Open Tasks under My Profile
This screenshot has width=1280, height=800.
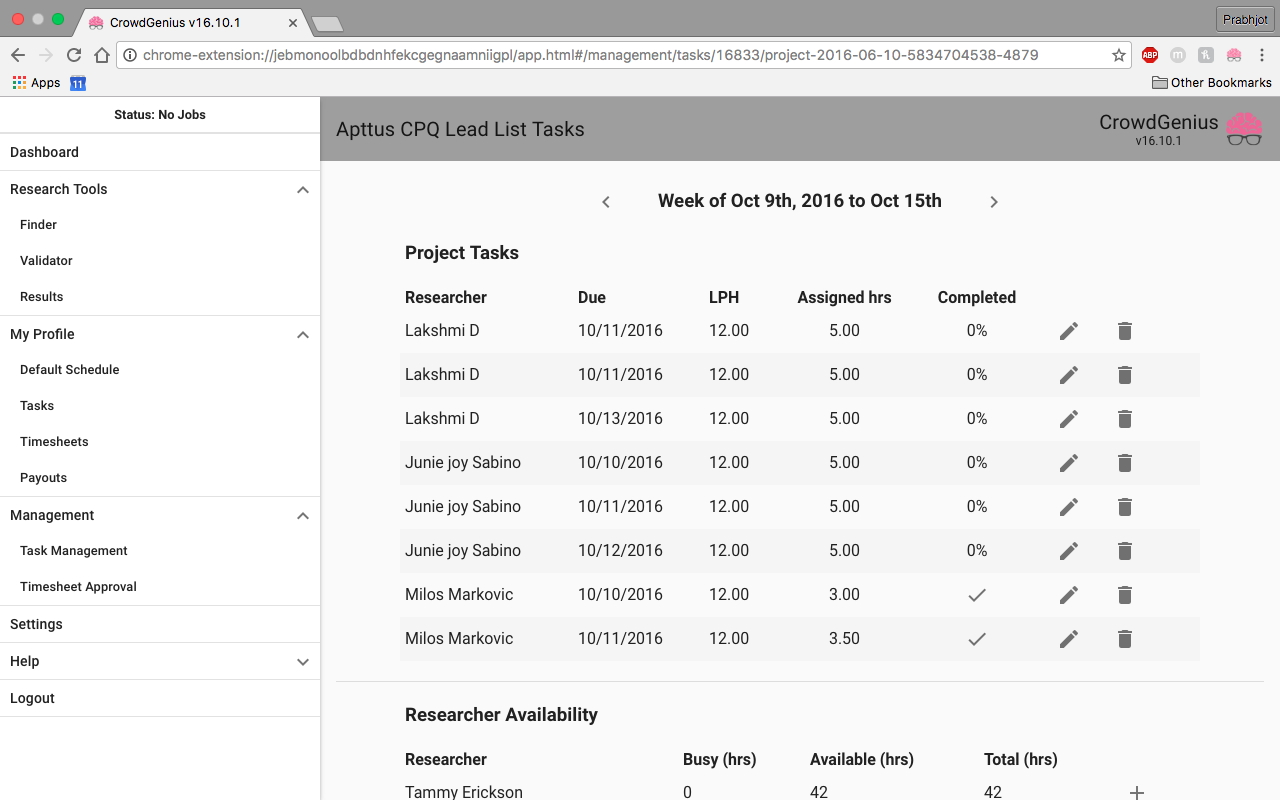coord(160,406)
